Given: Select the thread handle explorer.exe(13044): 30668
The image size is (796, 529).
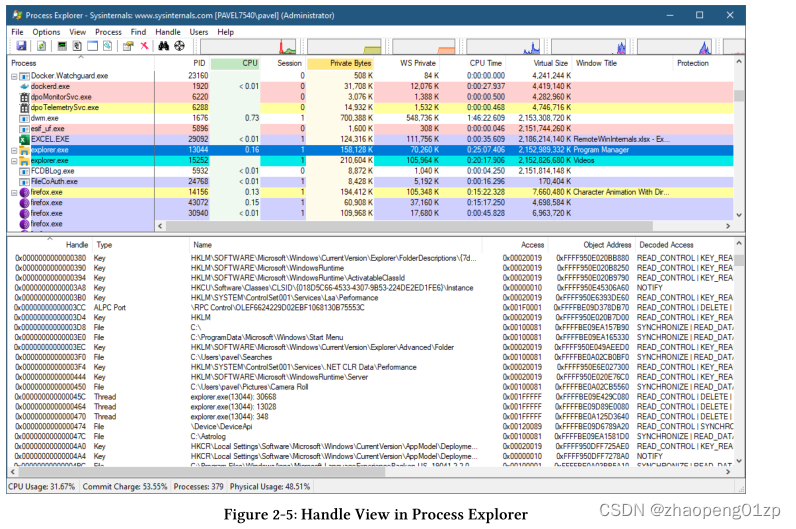Looking at the screenshot, I should [234, 397].
